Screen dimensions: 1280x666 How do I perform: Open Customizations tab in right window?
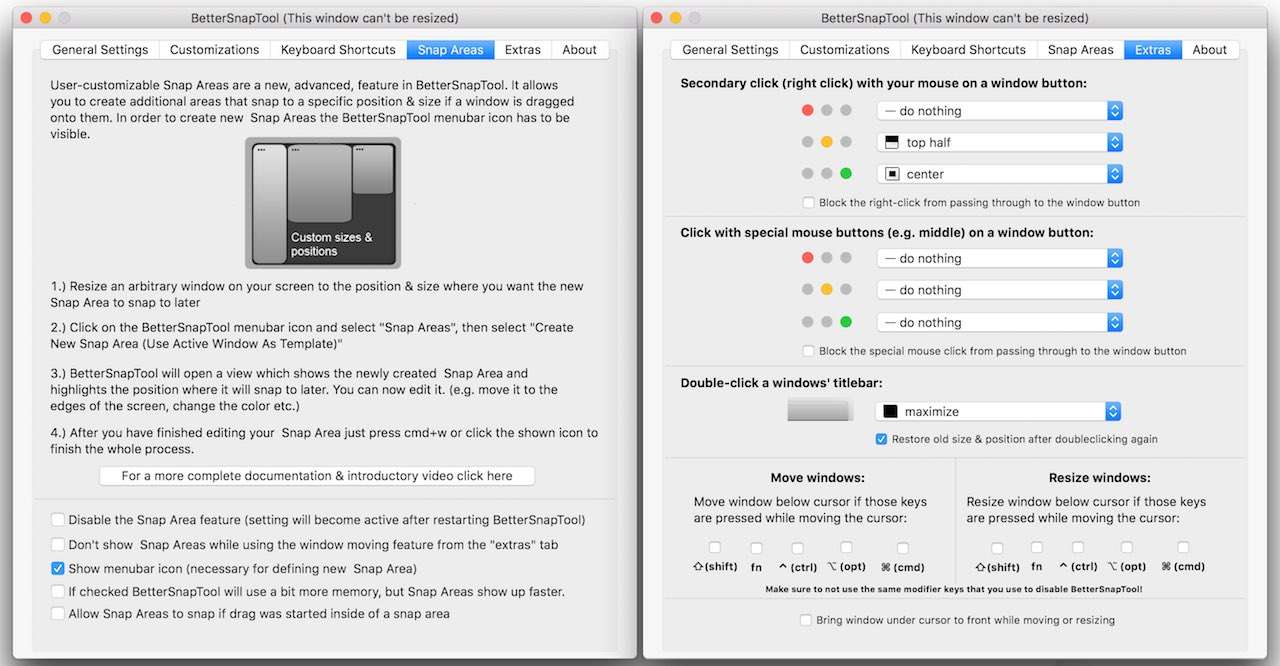[x=844, y=50]
